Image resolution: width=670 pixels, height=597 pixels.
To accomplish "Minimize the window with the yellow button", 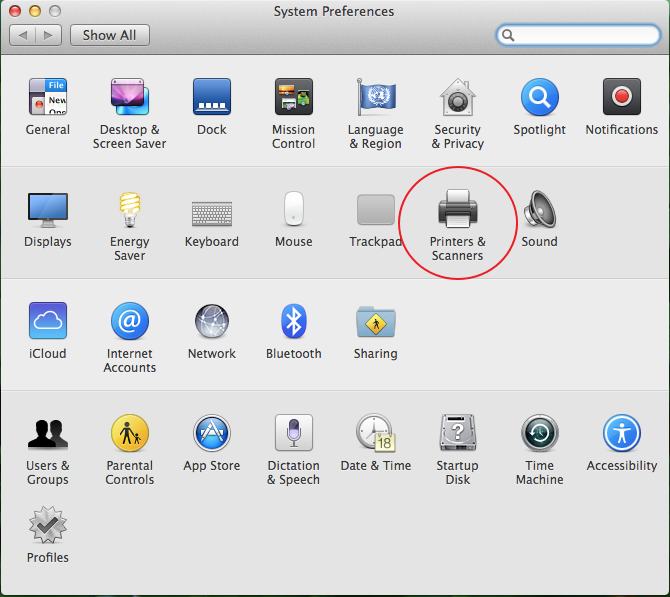I will click(x=35, y=11).
